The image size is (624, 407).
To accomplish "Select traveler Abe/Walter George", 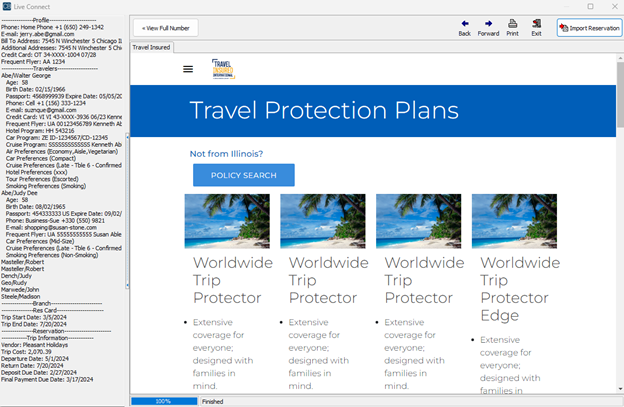I will pos(26,76).
